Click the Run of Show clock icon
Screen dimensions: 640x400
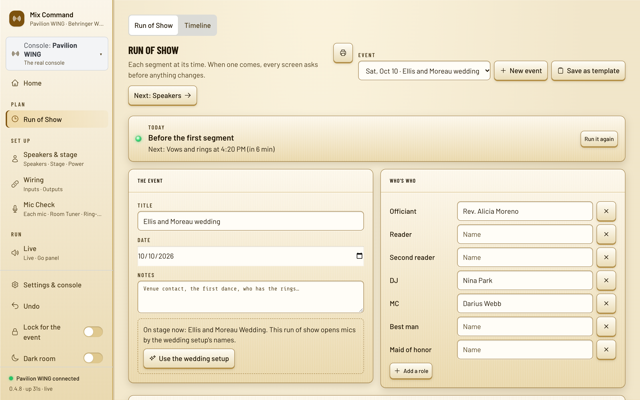coord(15,119)
